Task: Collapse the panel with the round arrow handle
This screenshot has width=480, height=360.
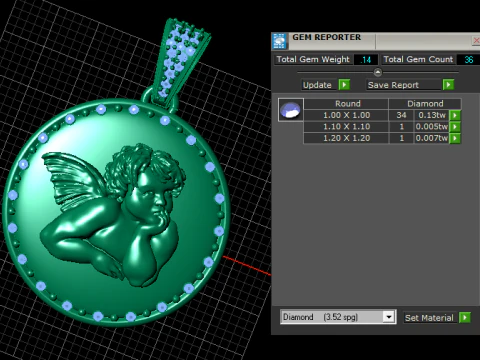Action: [378, 72]
